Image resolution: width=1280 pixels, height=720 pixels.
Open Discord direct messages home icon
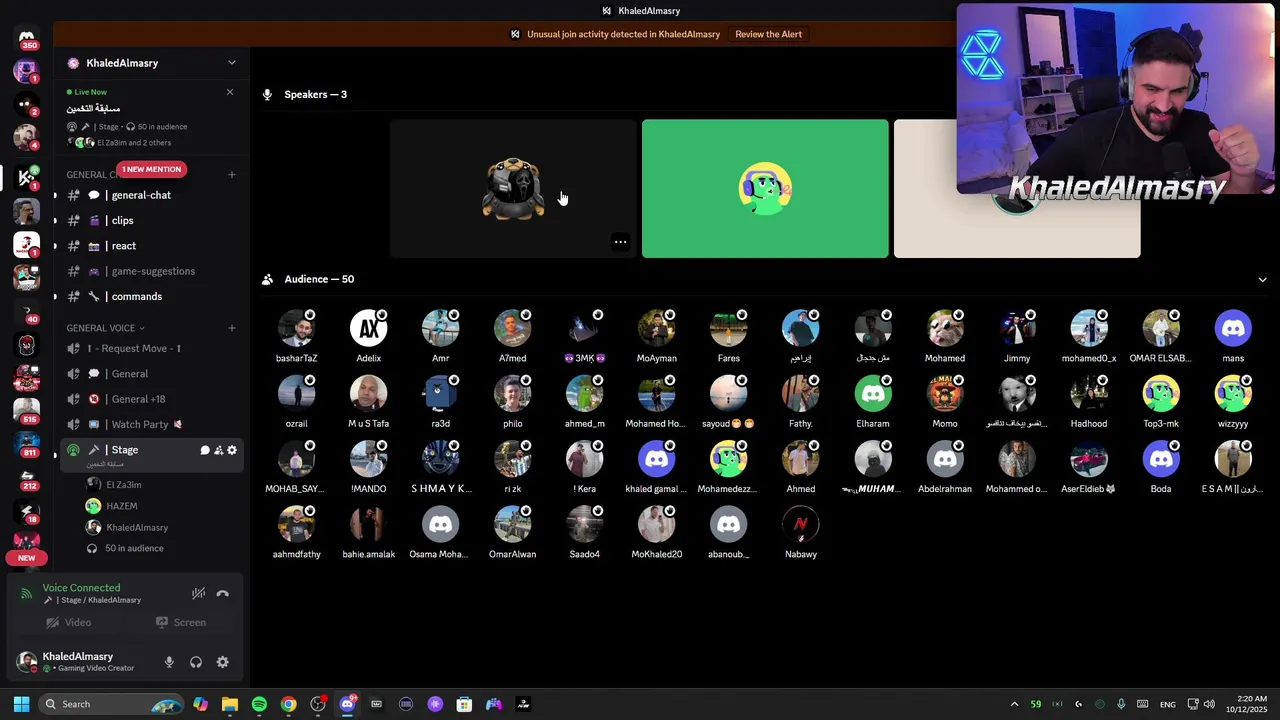pos(27,38)
